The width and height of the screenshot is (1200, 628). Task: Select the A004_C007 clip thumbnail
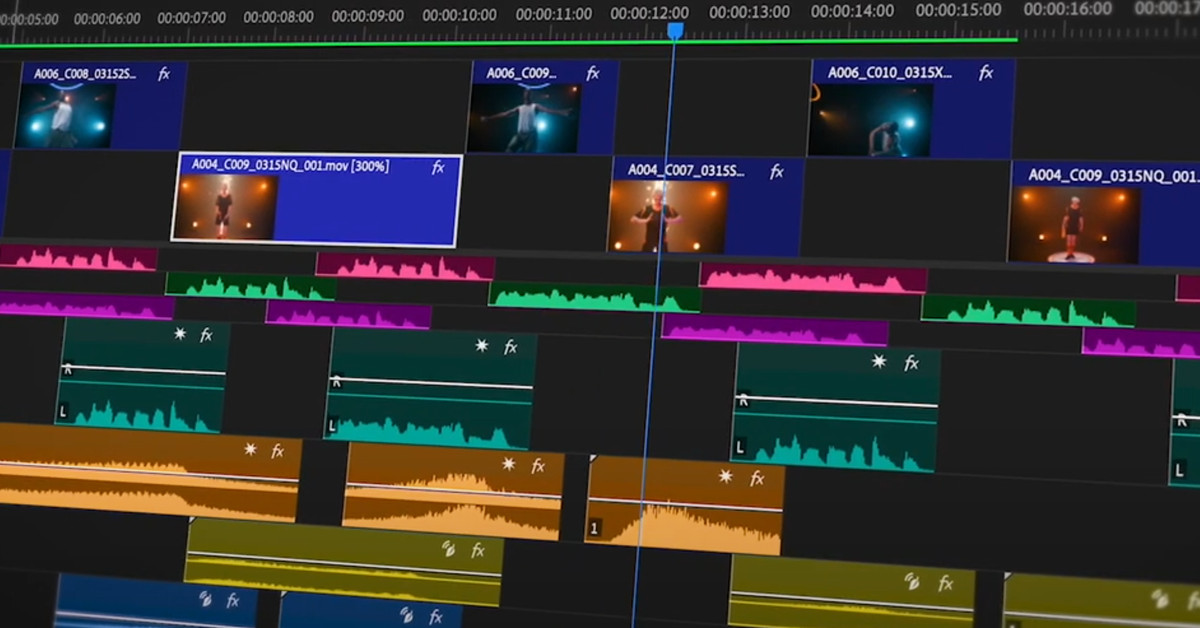pyautogui.click(x=667, y=216)
